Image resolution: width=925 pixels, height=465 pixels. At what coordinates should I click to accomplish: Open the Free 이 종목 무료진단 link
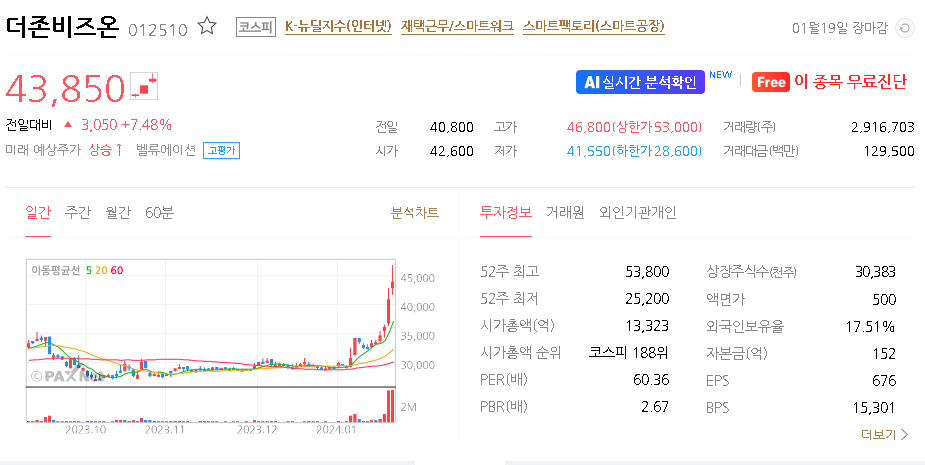[x=829, y=81]
